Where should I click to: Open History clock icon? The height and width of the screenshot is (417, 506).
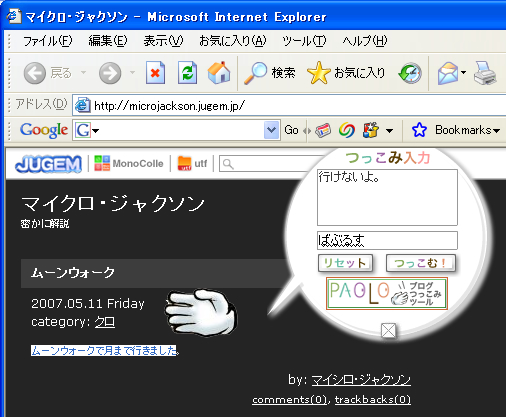click(x=410, y=73)
